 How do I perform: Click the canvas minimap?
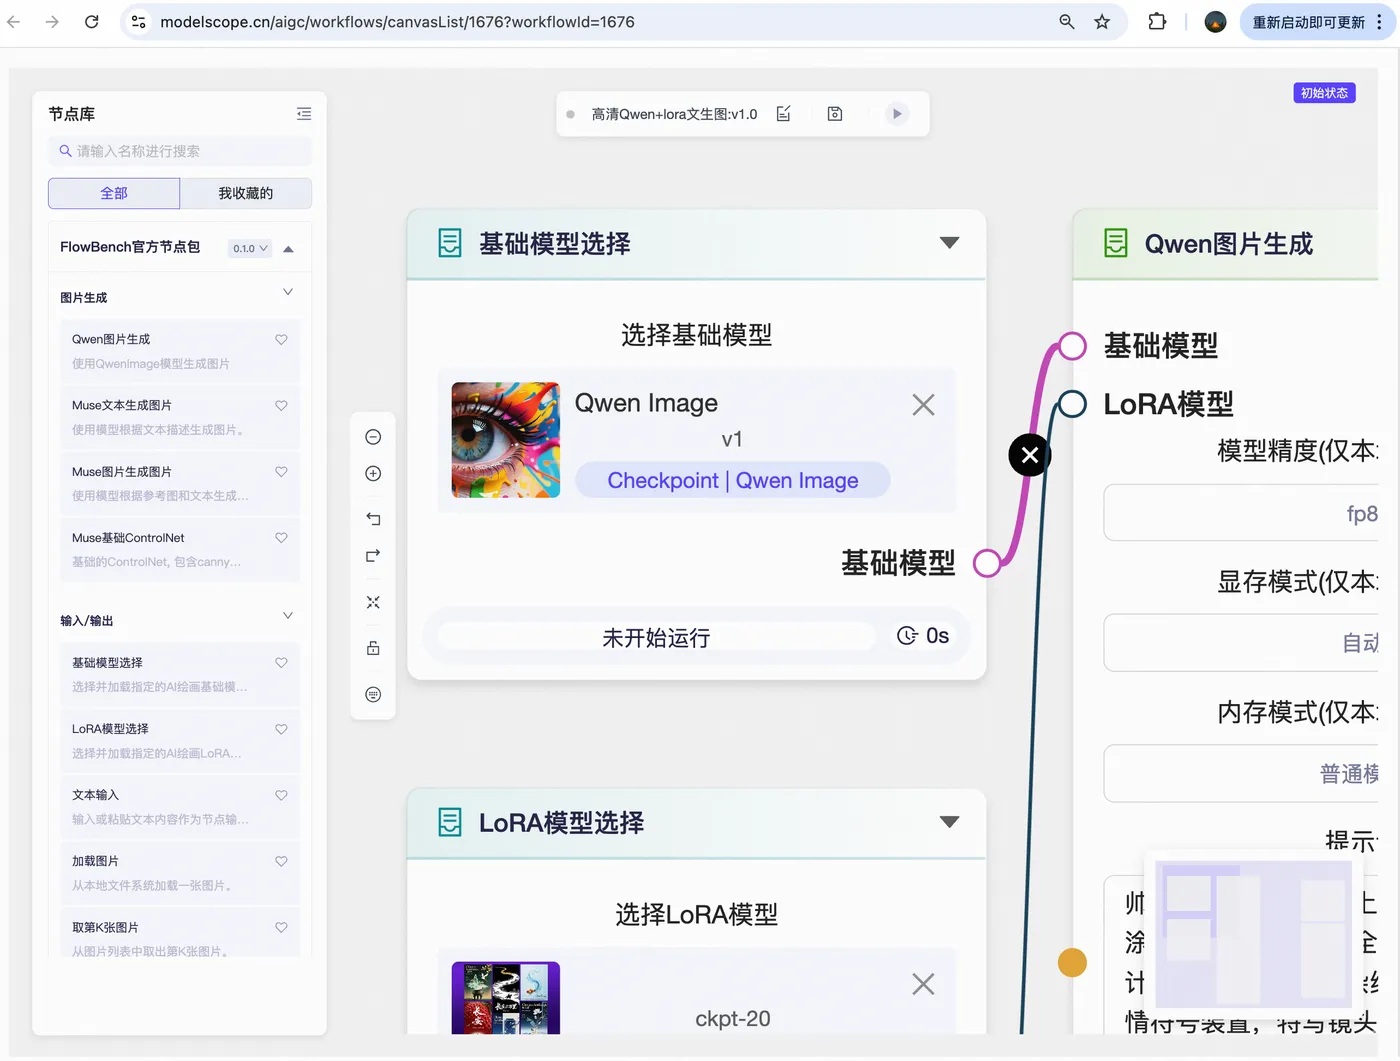click(x=1254, y=935)
